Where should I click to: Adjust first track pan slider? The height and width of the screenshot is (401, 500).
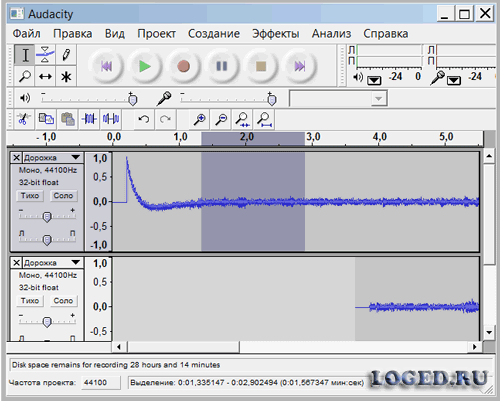tap(47, 239)
